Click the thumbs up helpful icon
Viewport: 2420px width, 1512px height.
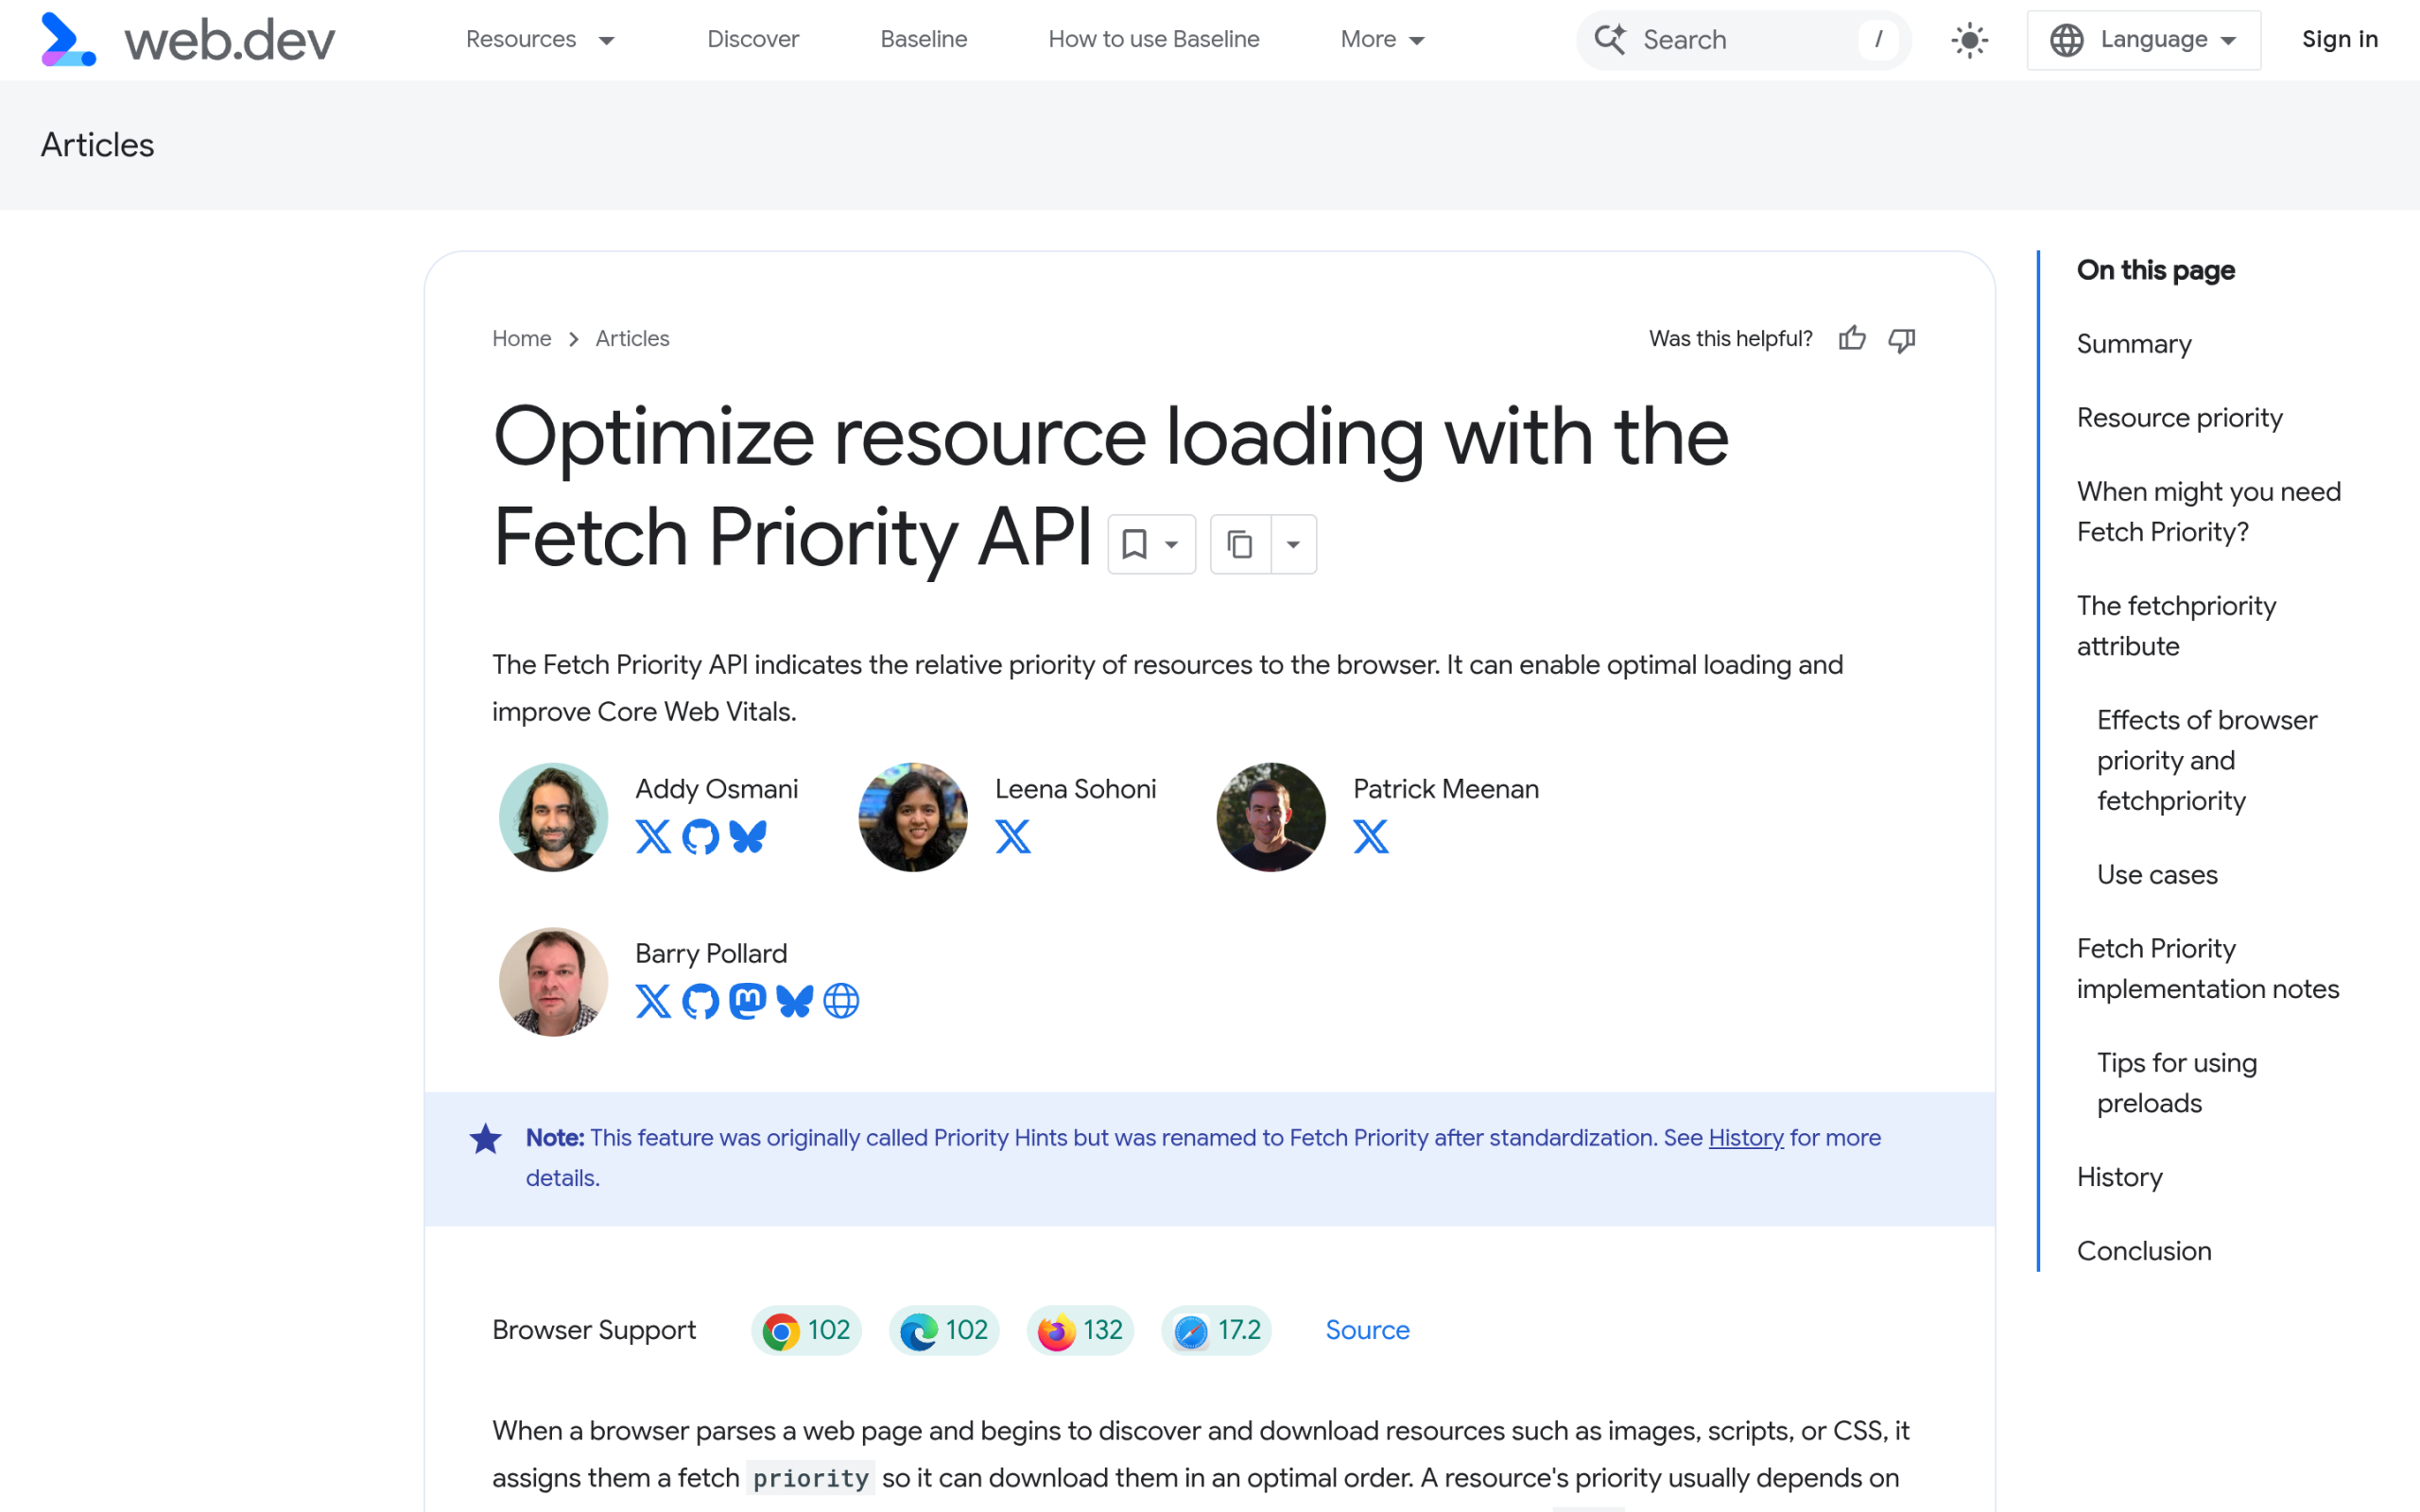(x=1851, y=339)
